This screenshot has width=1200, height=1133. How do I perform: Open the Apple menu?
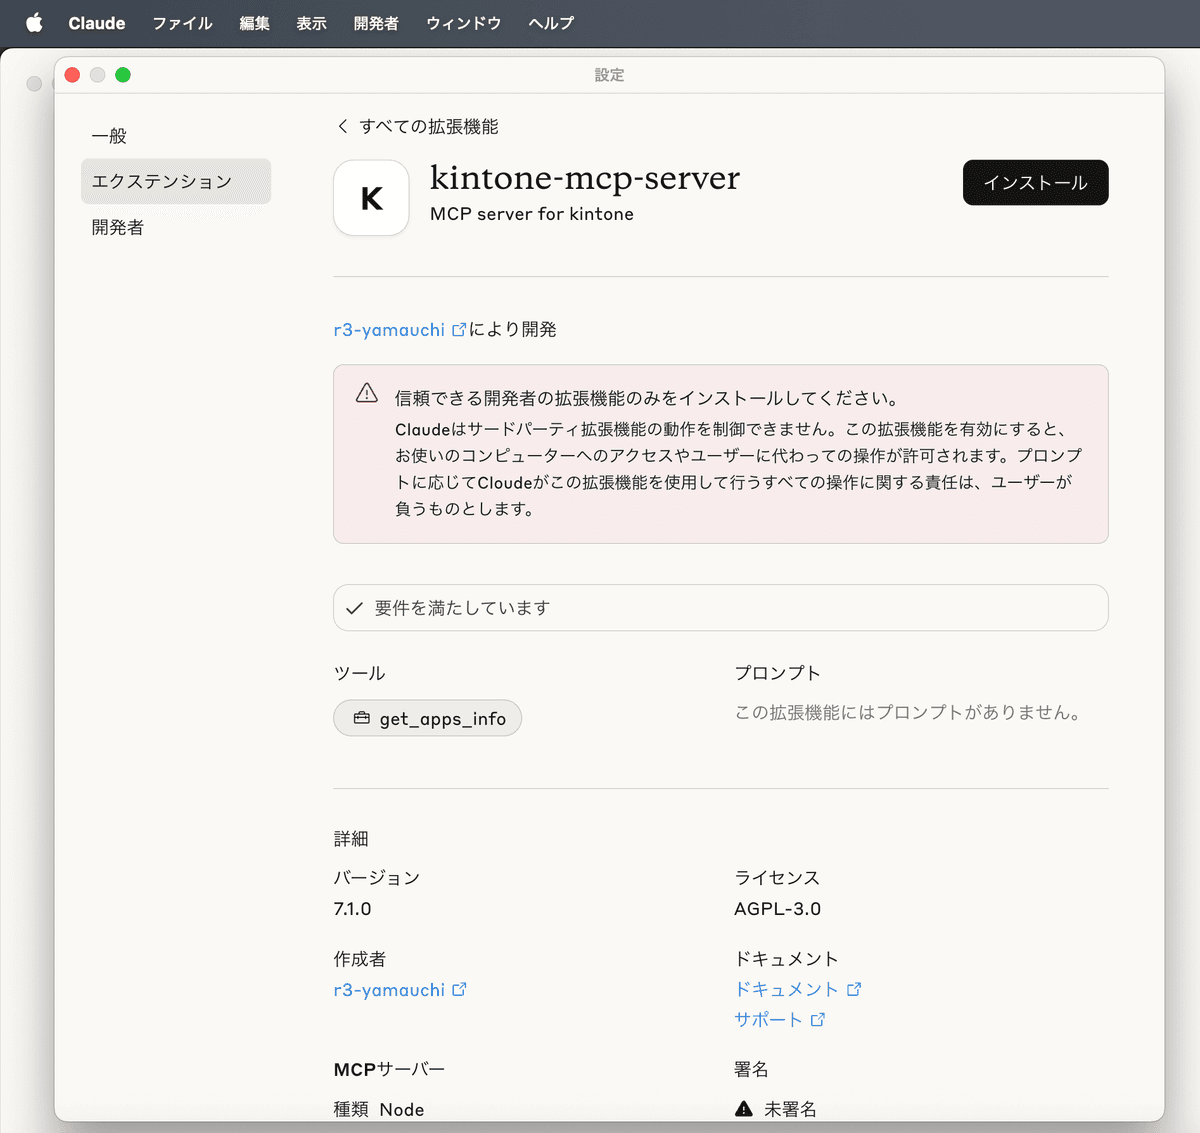[34, 22]
